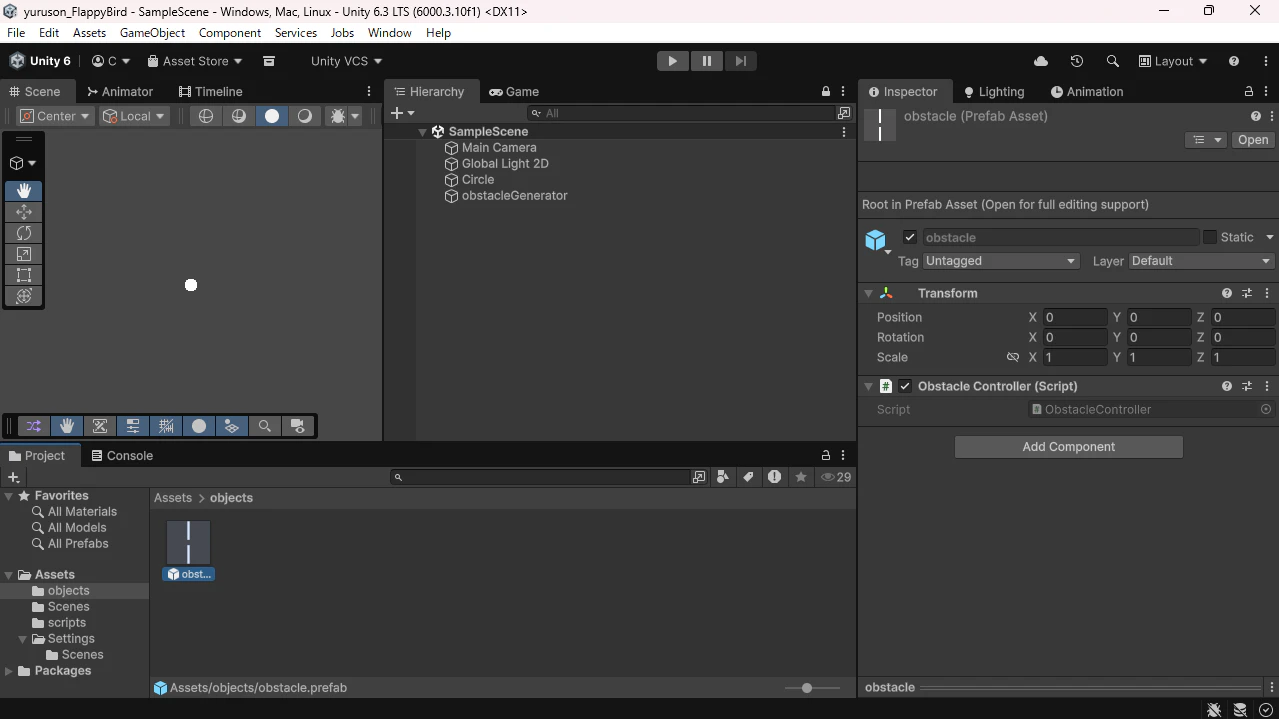
Task: Open the Tag Untagged dropdown
Action: [x=1001, y=261]
